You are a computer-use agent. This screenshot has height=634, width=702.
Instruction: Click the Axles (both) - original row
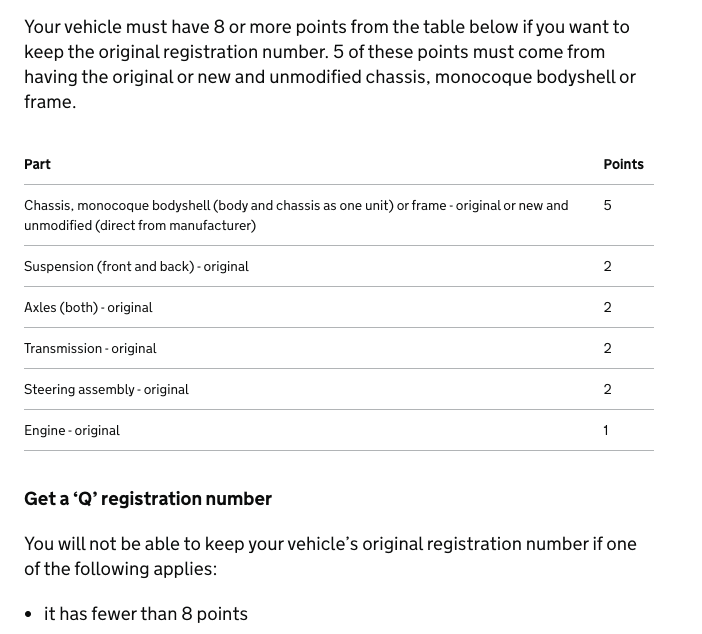click(339, 308)
